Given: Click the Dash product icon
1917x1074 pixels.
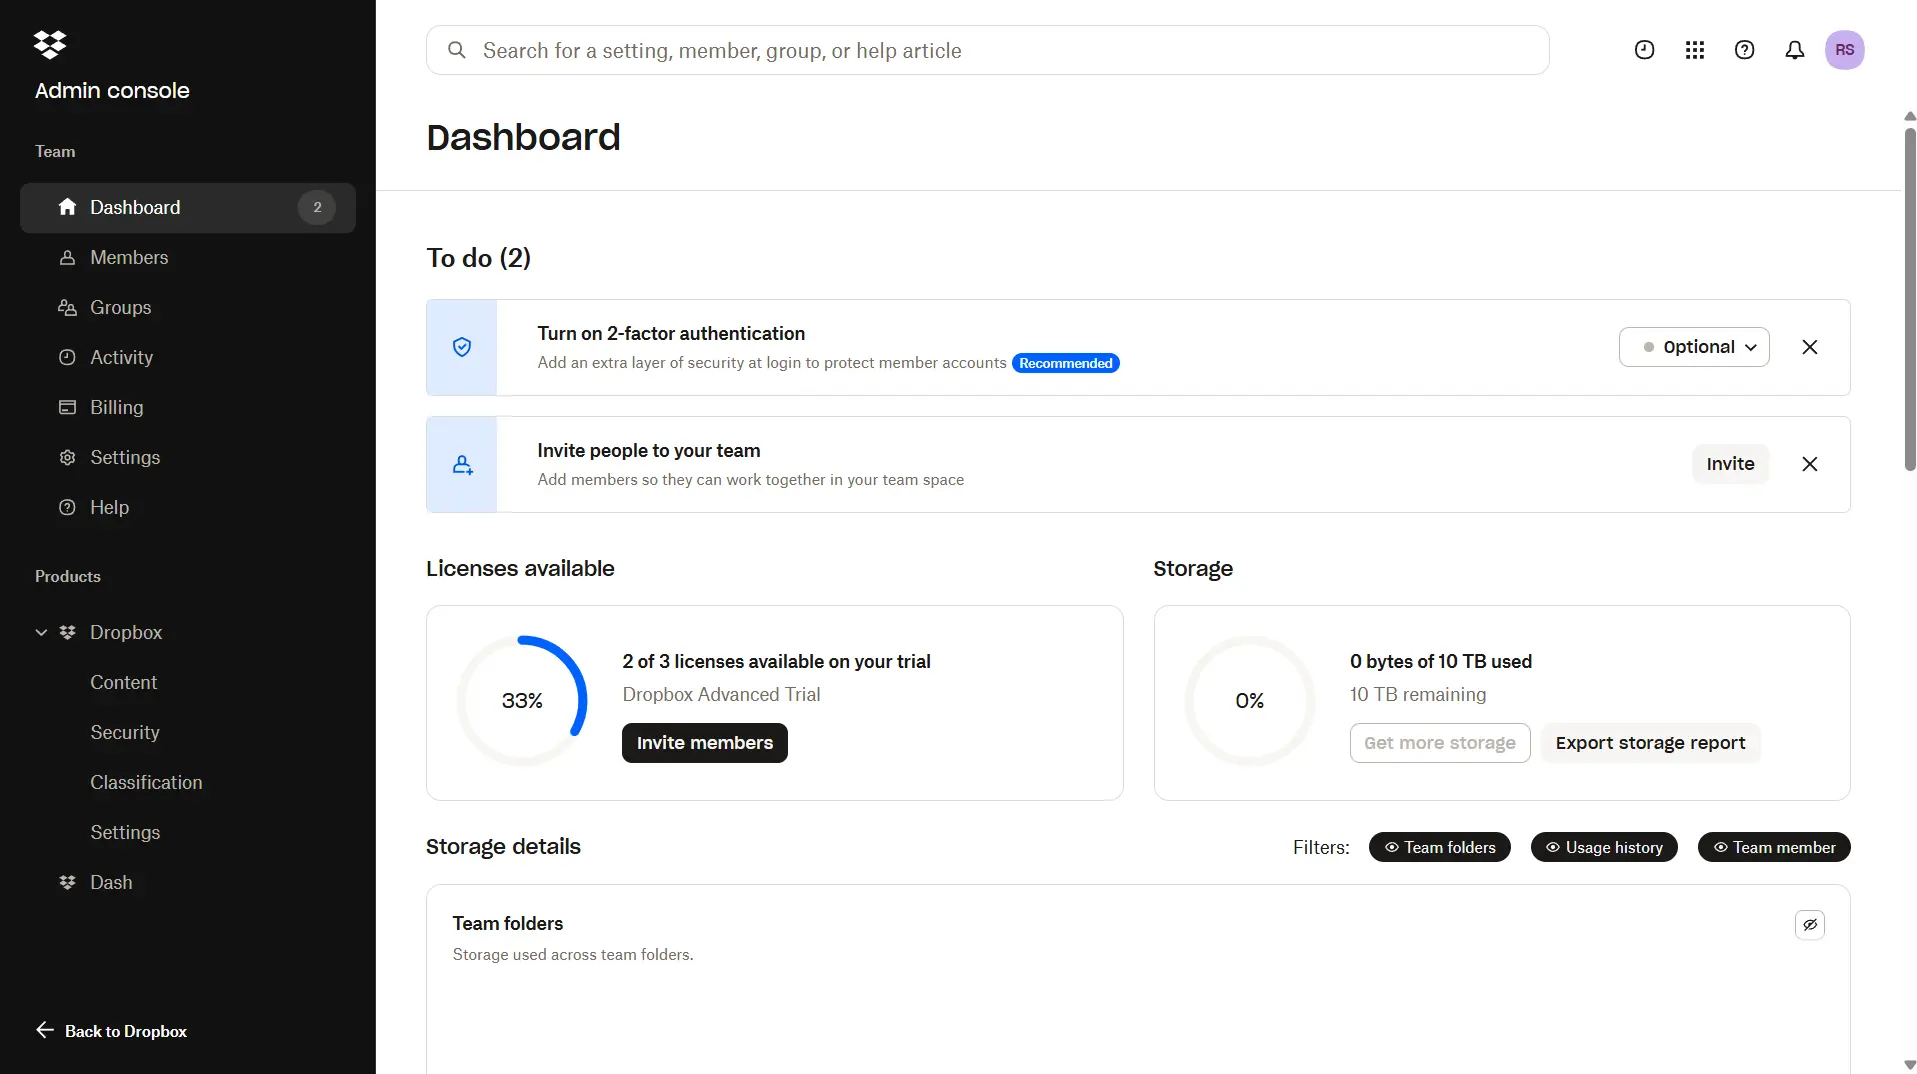Looking at the screenshot, I should click(x=67, y=882).
